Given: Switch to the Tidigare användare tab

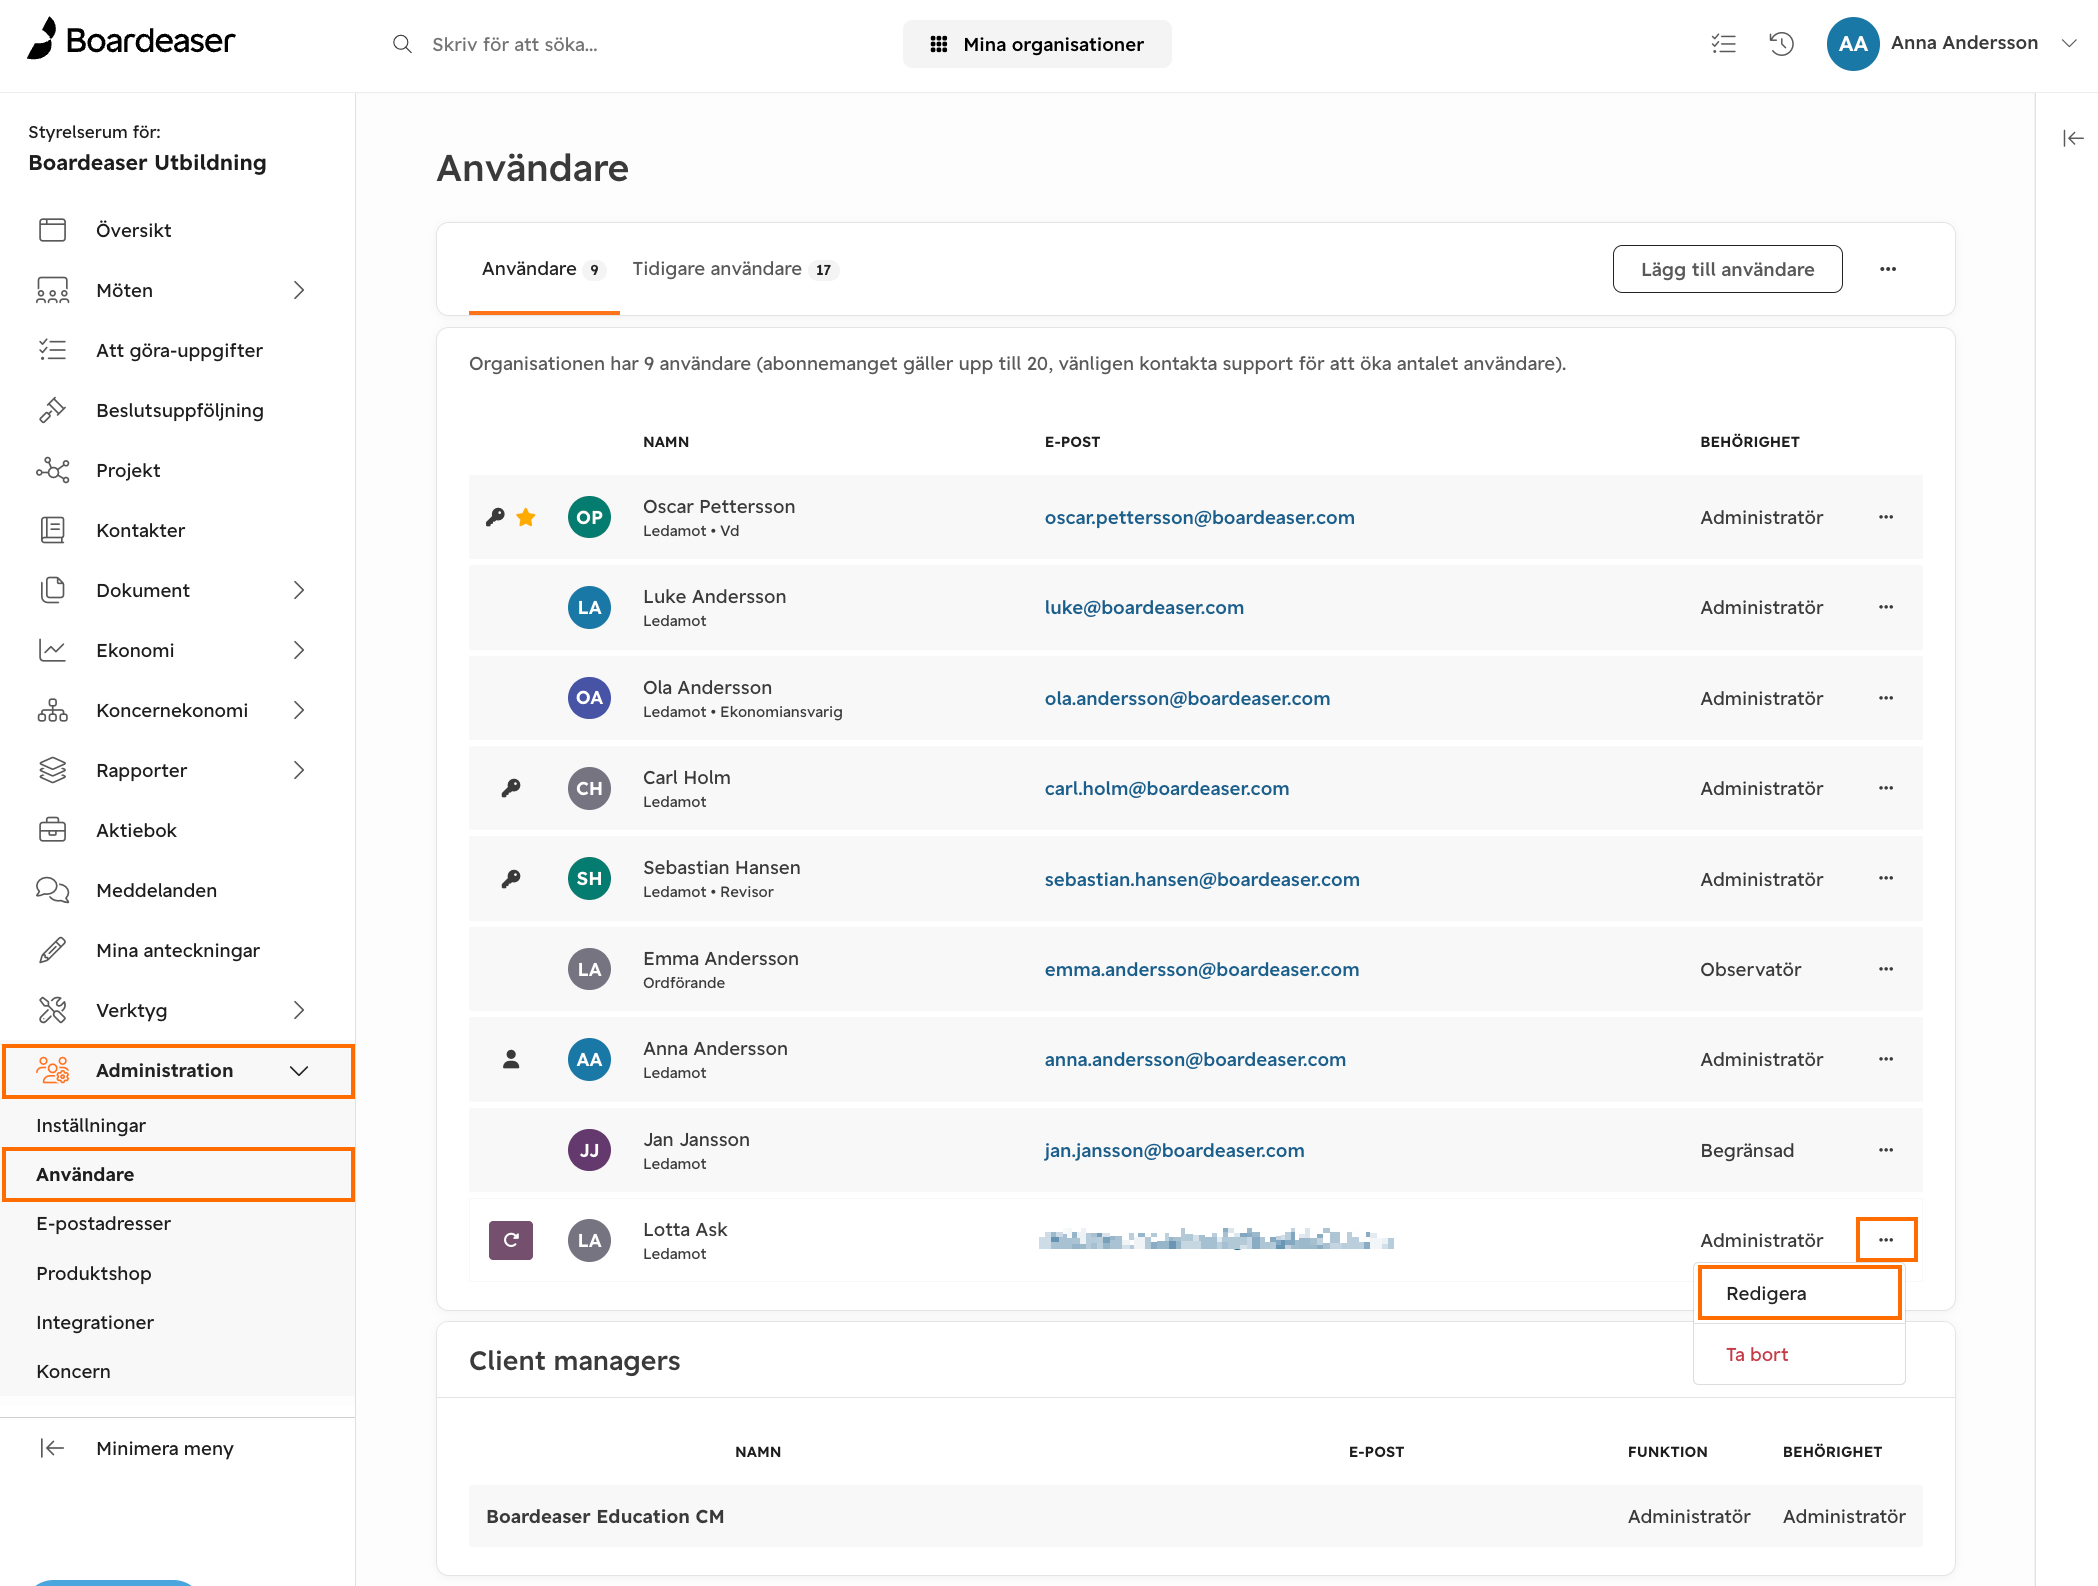Looking at the screenshot, I should (734, 269).
